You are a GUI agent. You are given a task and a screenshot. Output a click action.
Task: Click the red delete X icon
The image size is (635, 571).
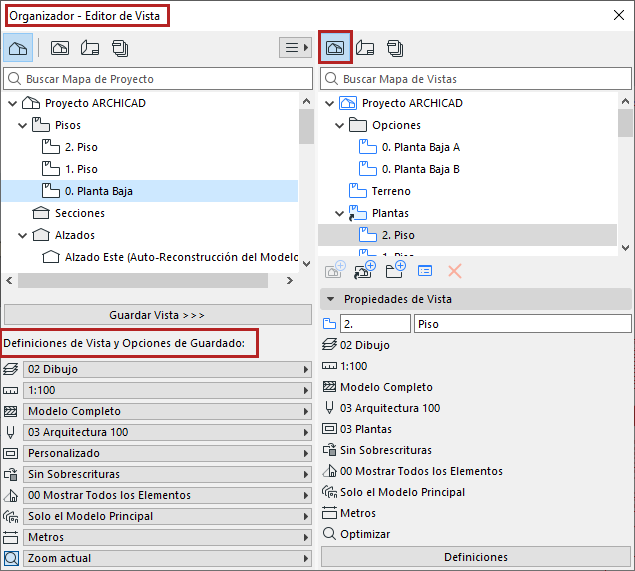pyautogui.click(x=455, y=271)
